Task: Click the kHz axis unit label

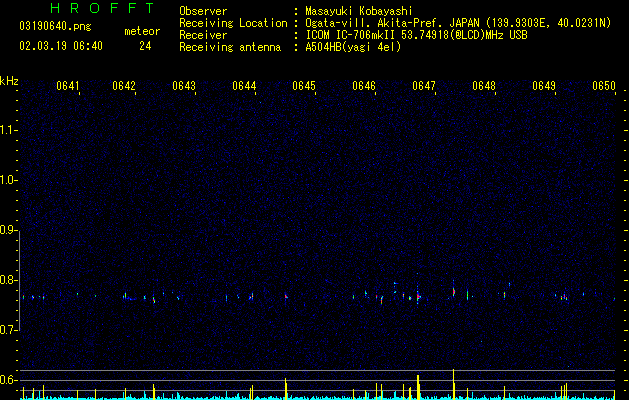Action: pyautogui.click(x=9, y=81)
